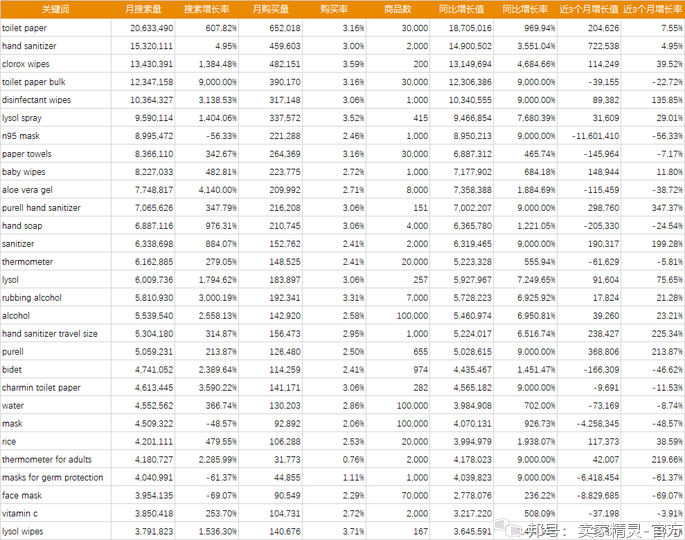The height and width of the screenshot is (540, 685).
Task: Click the search growth value 1,384.48%
Action: click(218, 64)
